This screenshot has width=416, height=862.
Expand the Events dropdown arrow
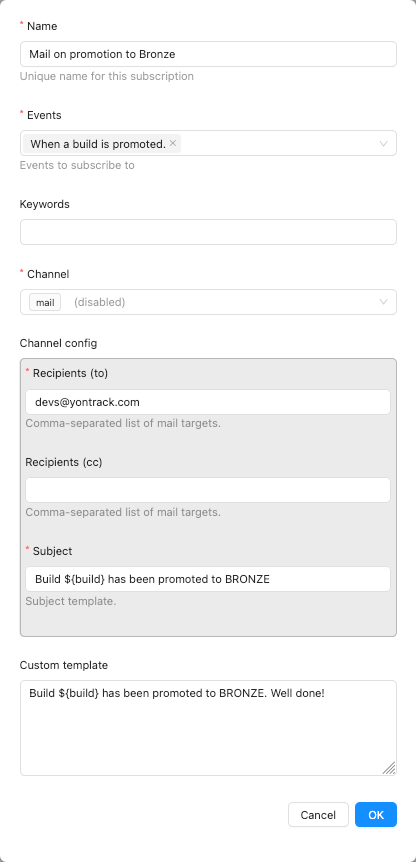(x=384, y=143)
